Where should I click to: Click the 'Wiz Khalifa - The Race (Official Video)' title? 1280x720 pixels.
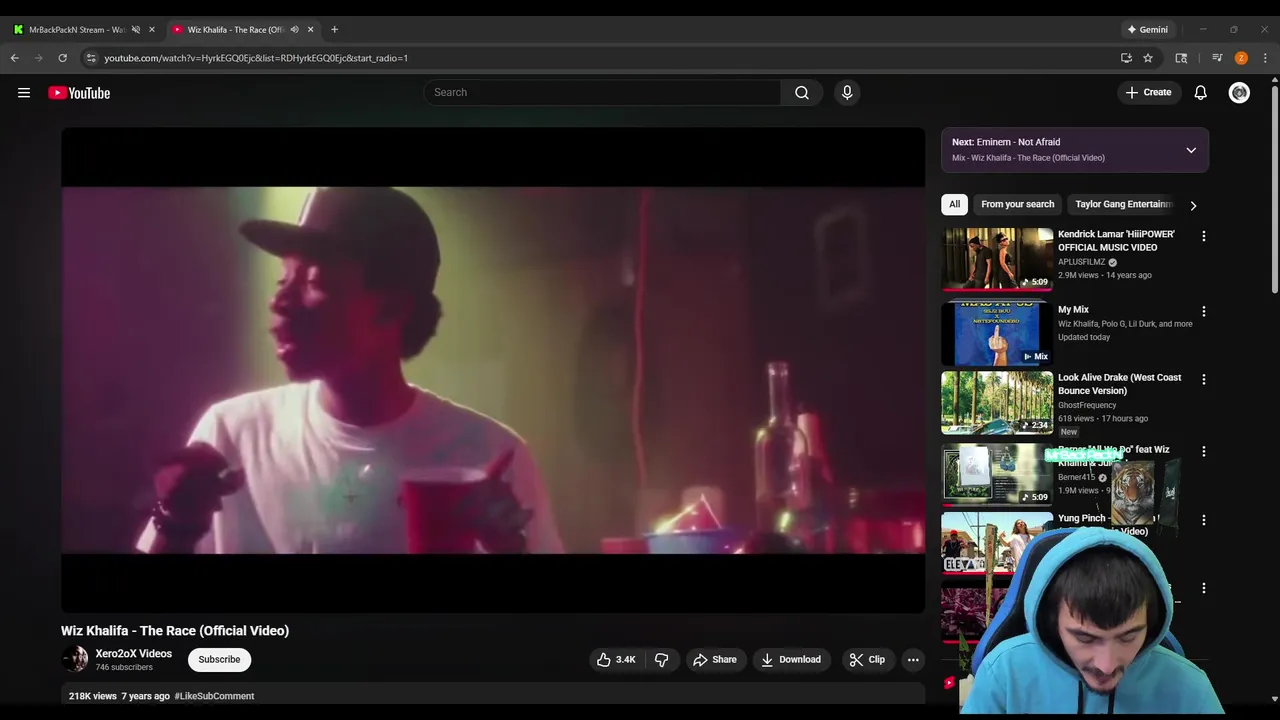click(175, 631)
